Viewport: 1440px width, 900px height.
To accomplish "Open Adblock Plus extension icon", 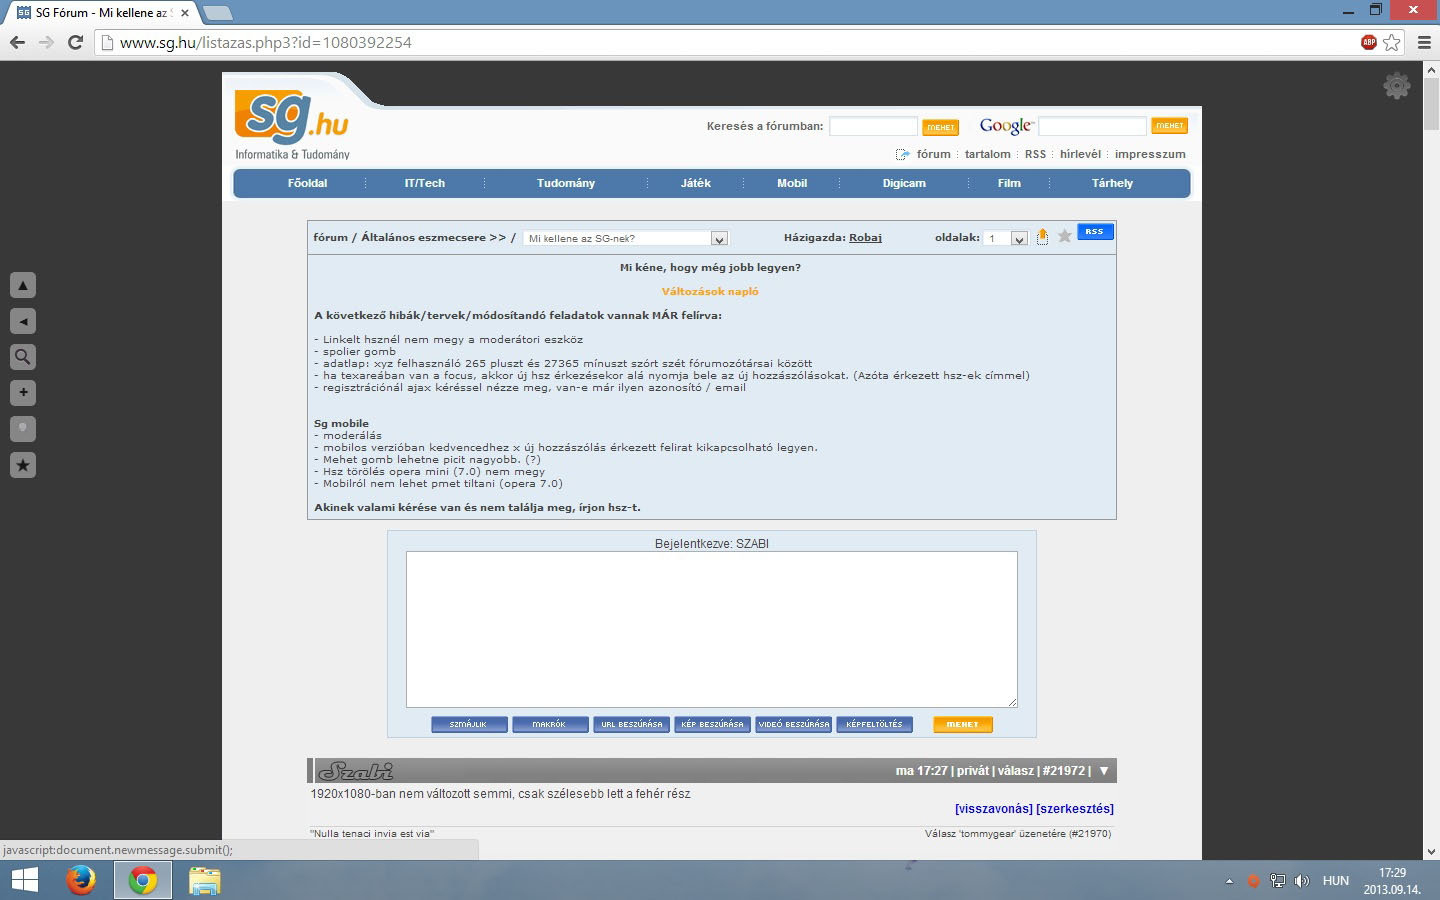I will (1368, 42).
